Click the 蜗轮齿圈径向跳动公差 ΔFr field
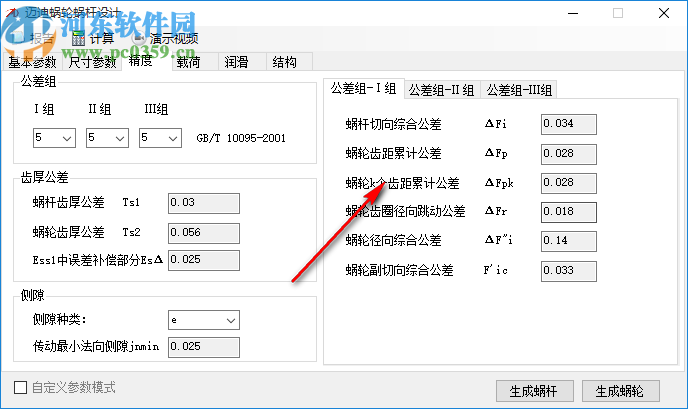The width and height of the screenshot is (688, 409). coord(569,212)
